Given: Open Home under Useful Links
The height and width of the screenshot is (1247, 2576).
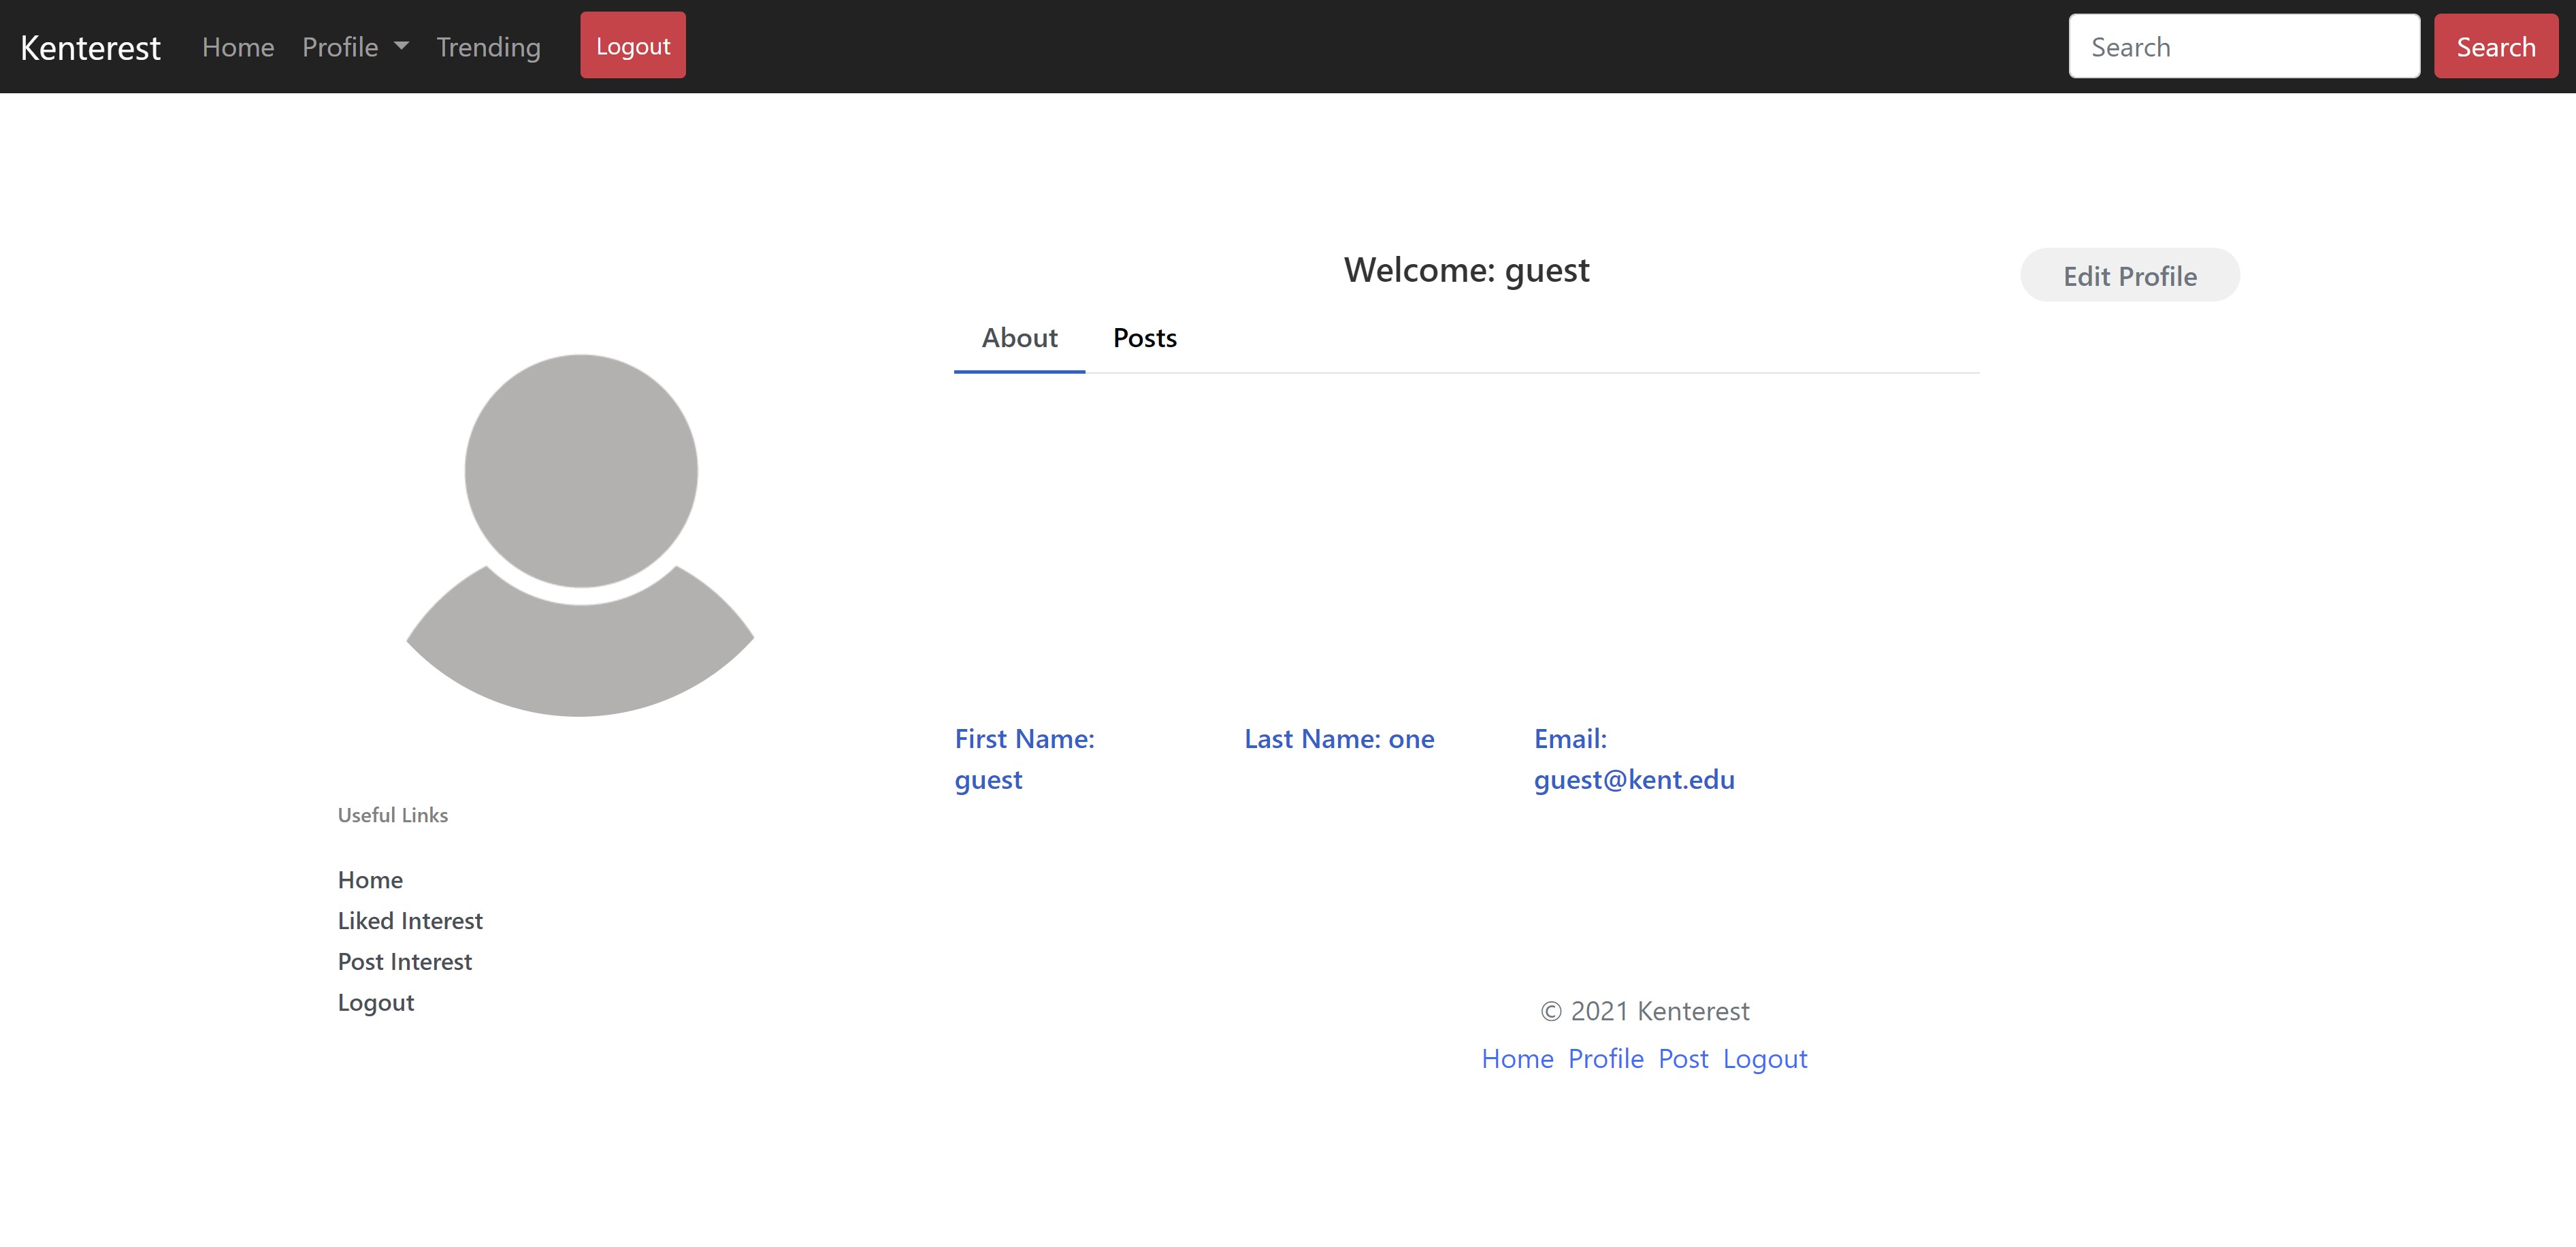Looking at the screenshot, I should point(370,880).
